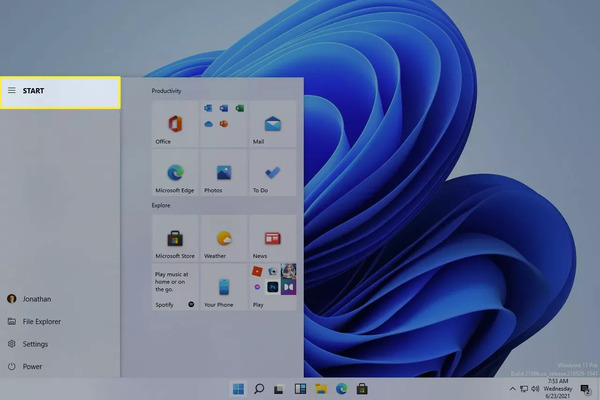Open the Office tile
Screen dimensions: 600x400
tap(175, 124)
